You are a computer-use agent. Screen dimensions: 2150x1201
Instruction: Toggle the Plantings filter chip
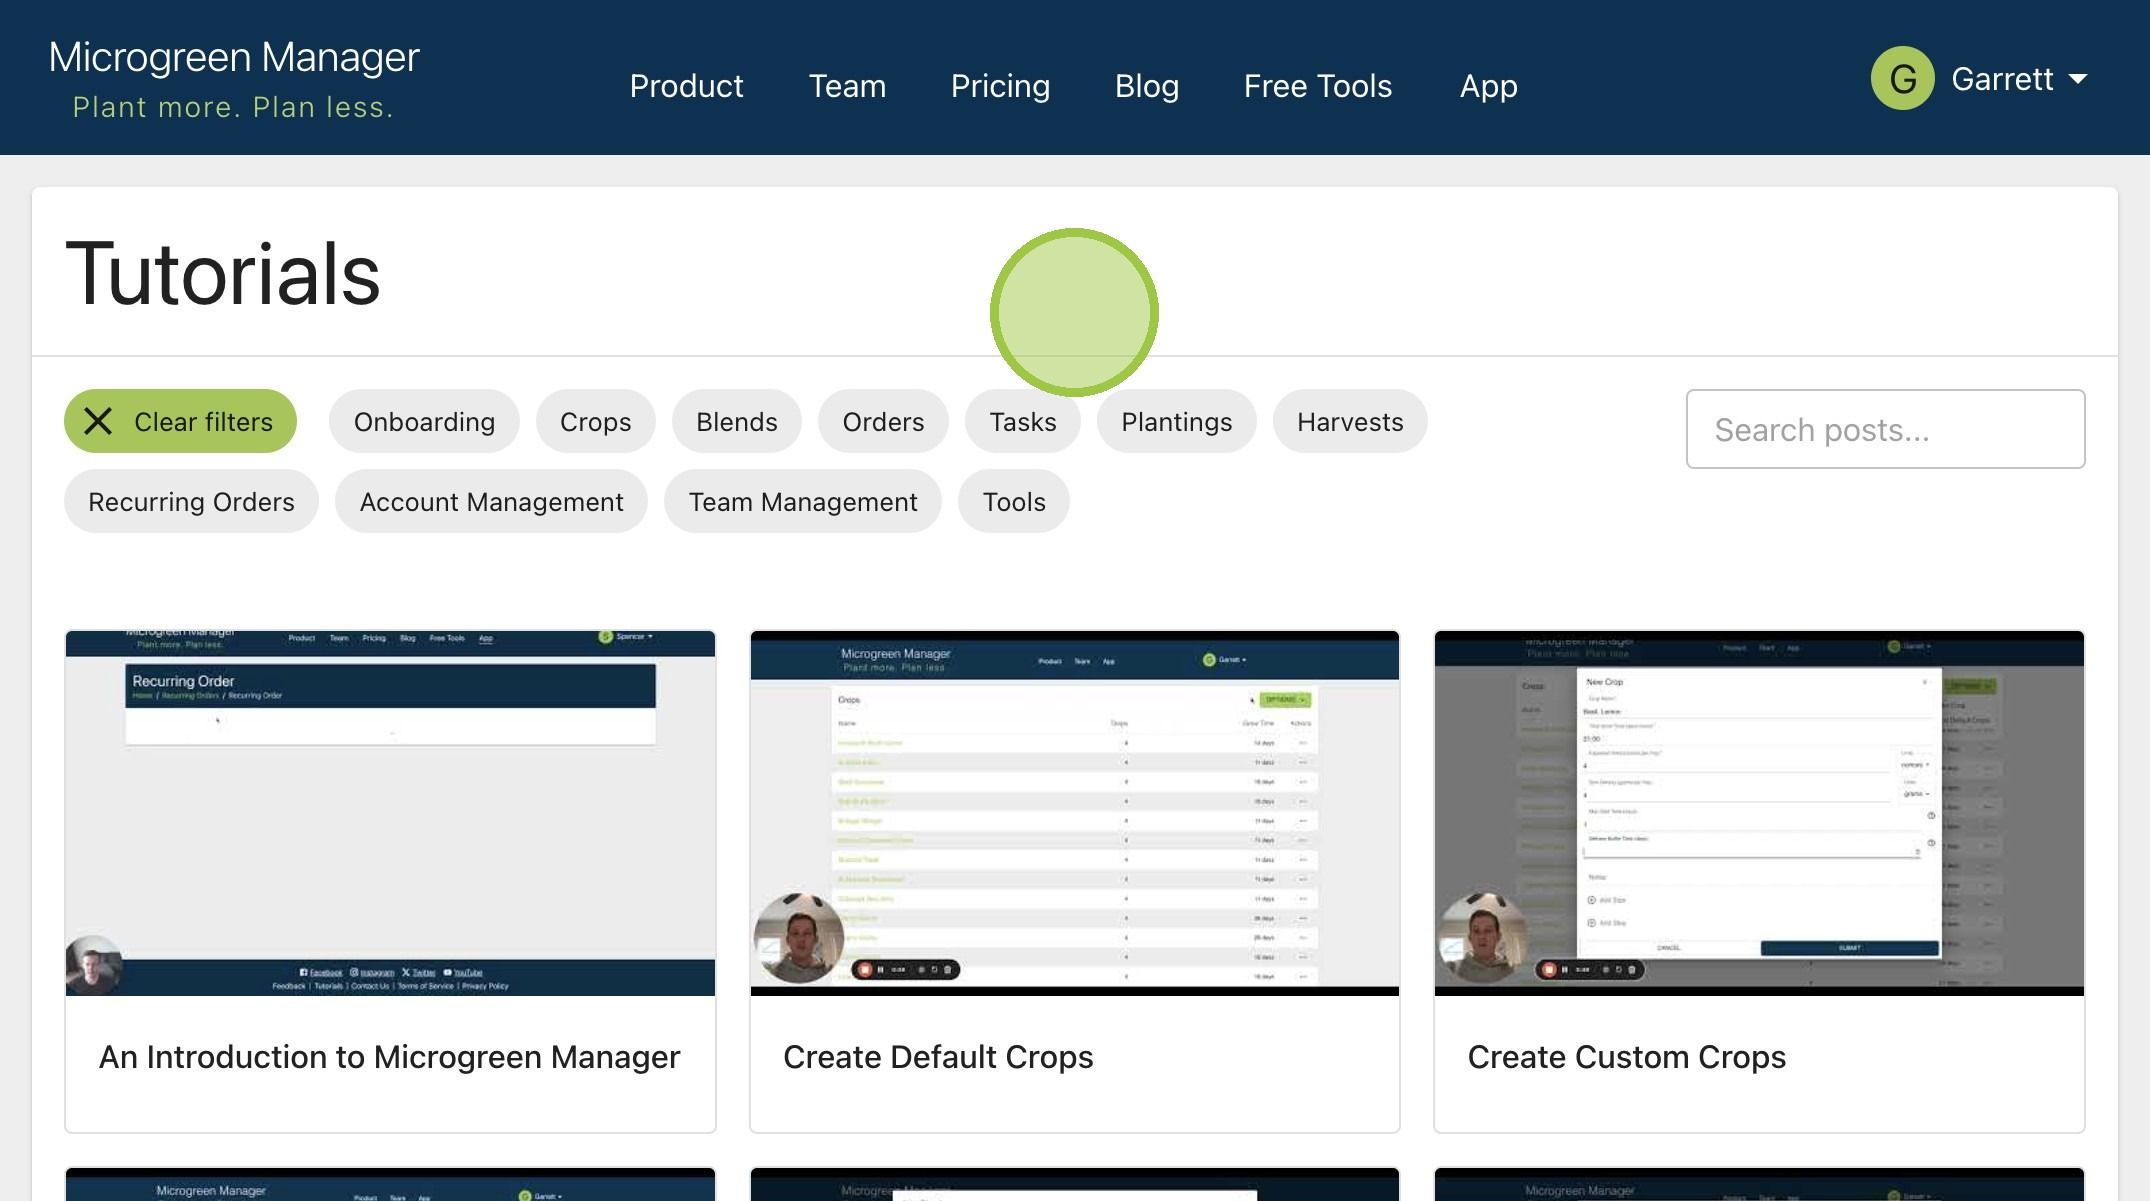pos(1176,421)
